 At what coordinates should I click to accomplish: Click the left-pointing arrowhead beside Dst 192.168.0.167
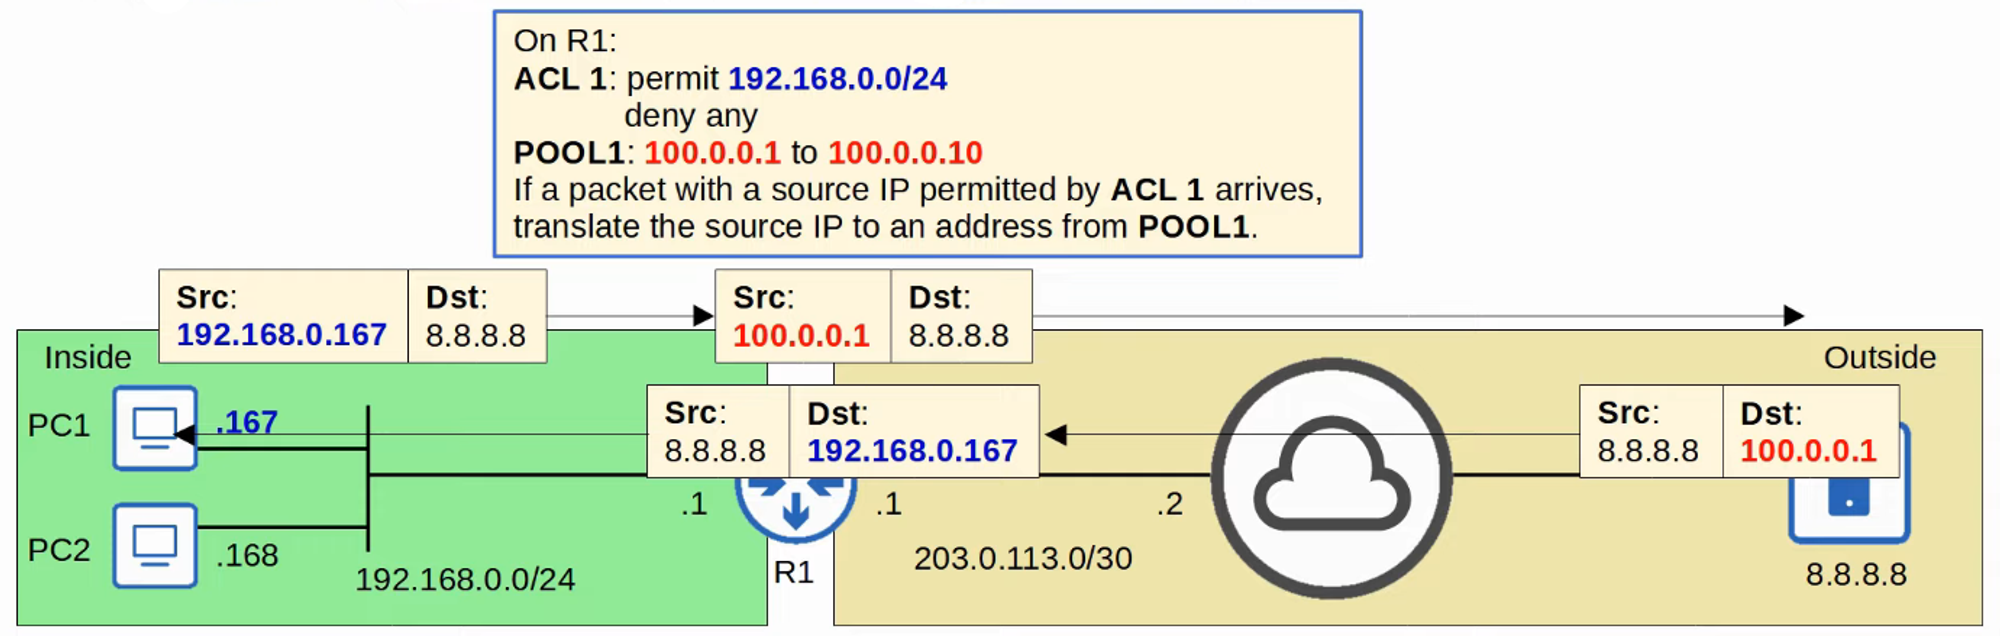coord(1056,434)
